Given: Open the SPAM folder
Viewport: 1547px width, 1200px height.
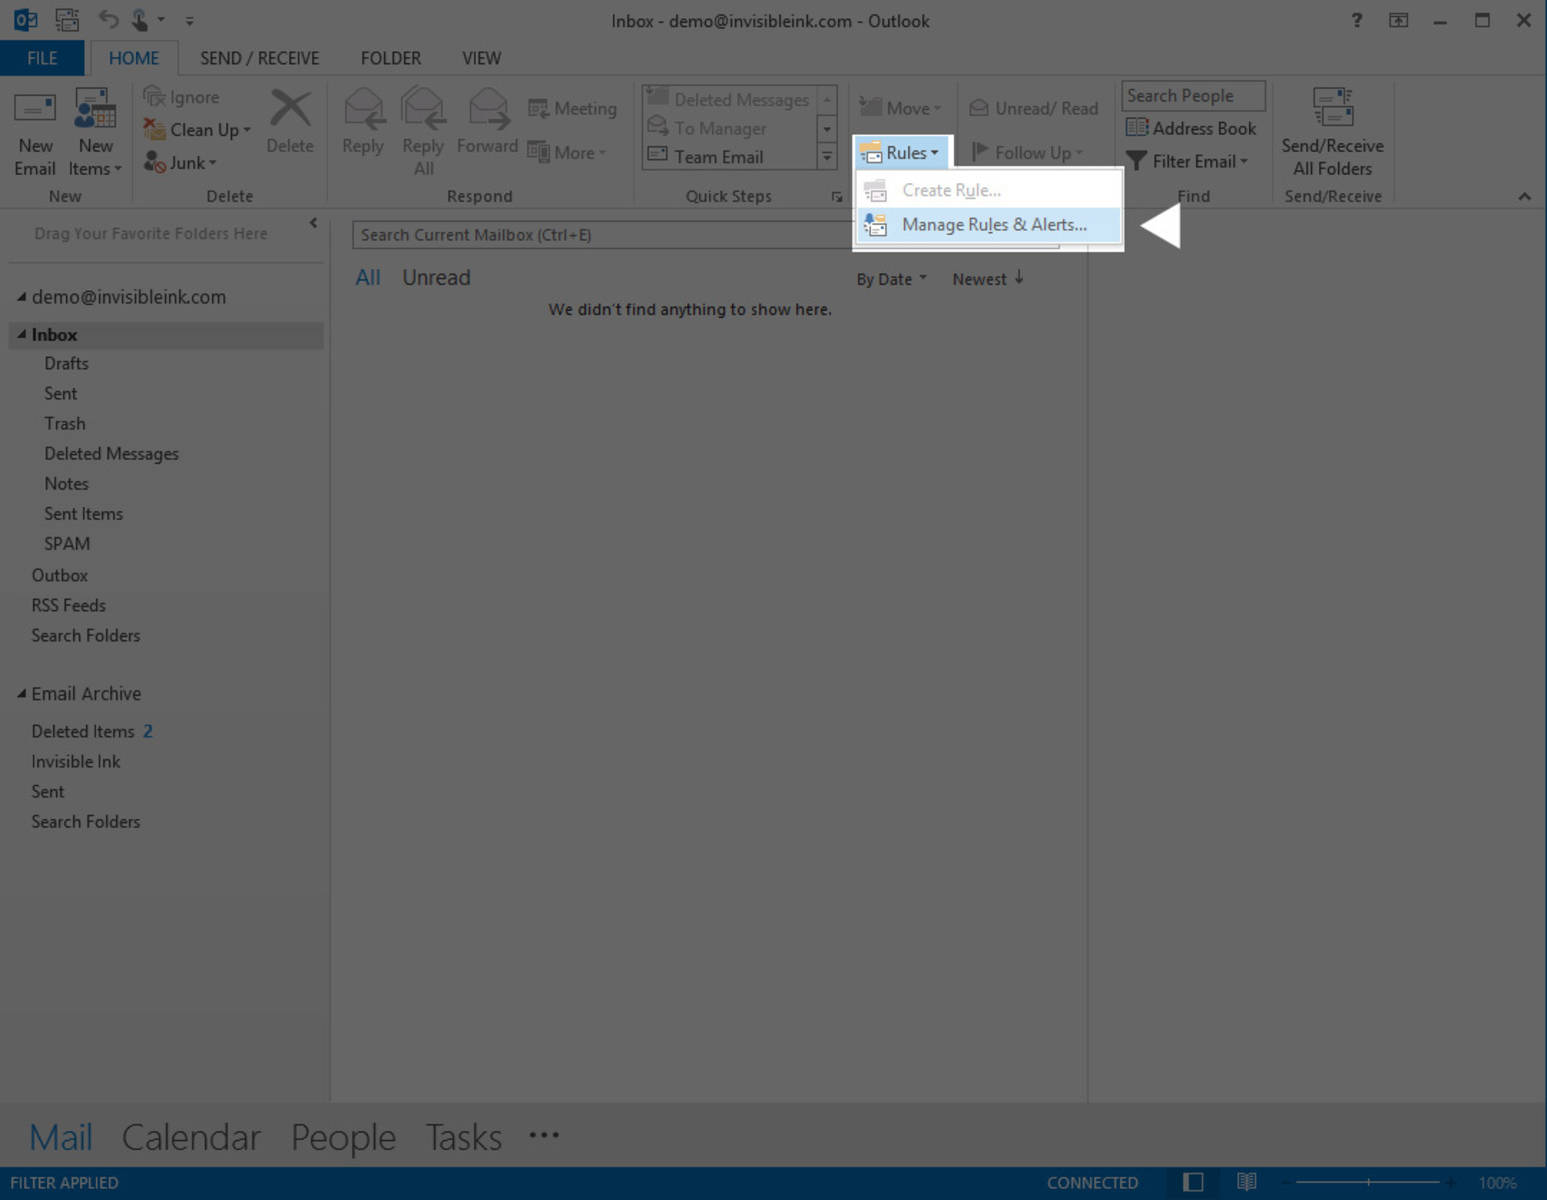Looking at the screenshot, I should point(67,544).
